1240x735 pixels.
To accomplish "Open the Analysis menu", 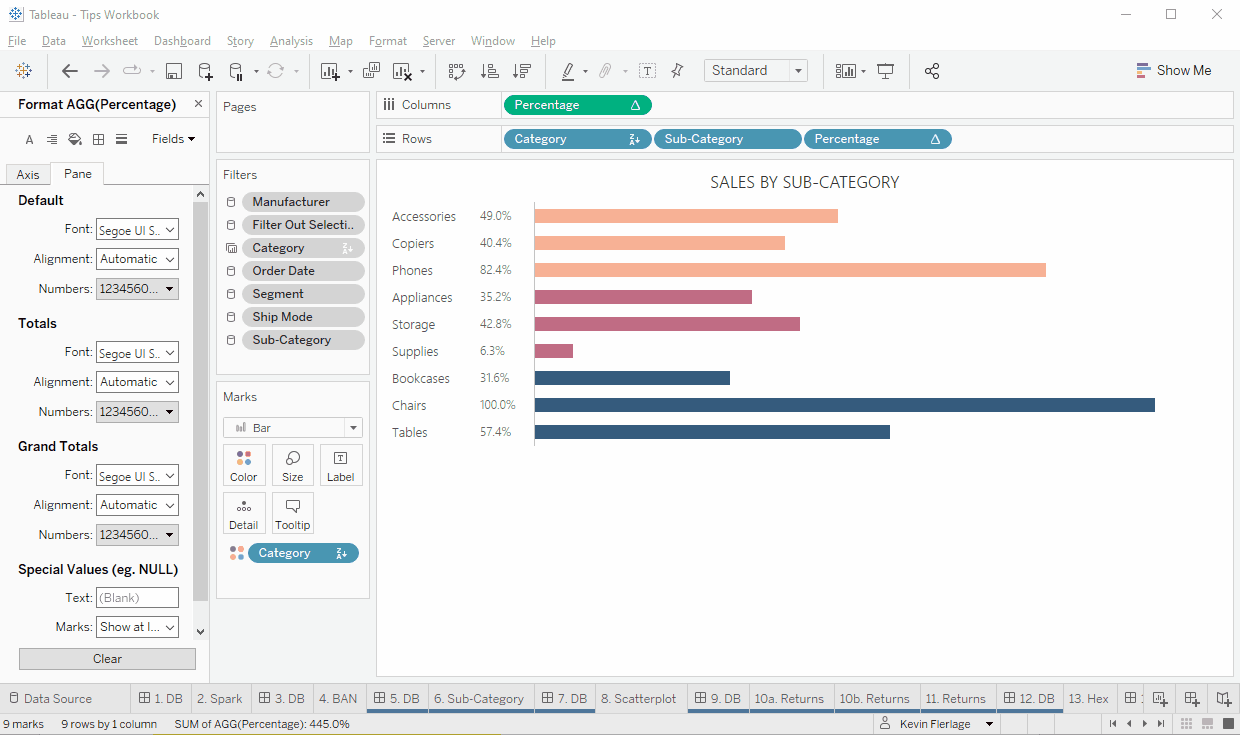I will click(x=291, y=41).
